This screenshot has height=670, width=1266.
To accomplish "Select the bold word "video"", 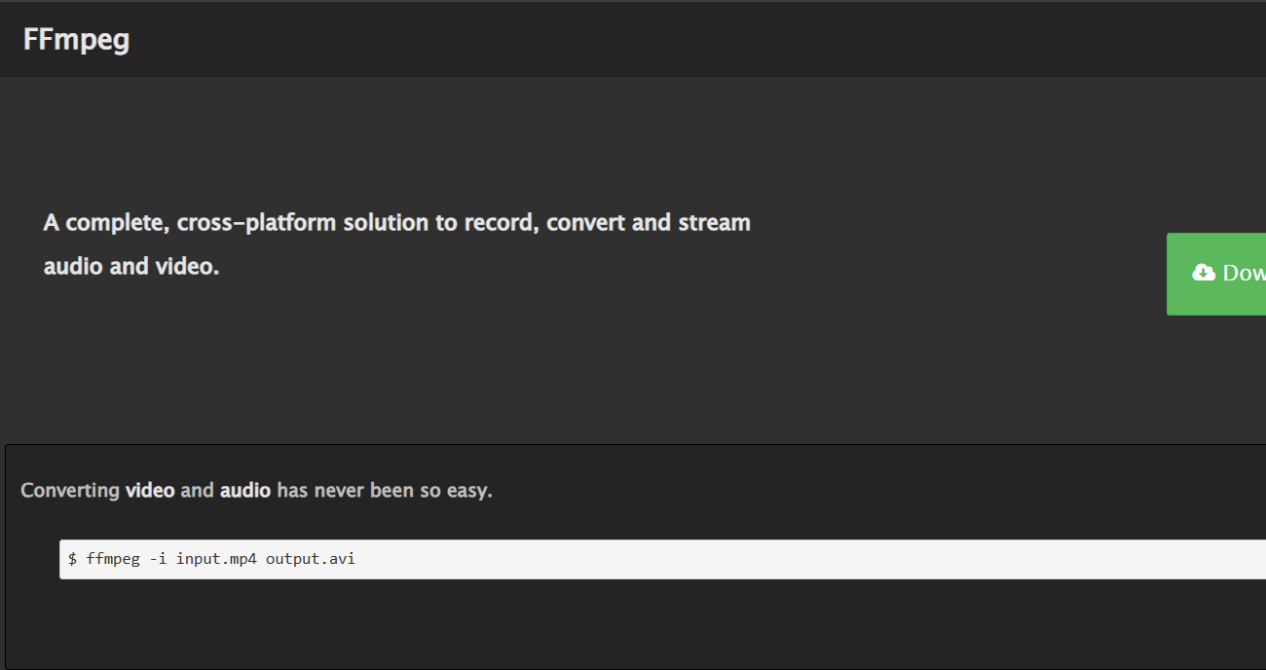I will (150, 491).
